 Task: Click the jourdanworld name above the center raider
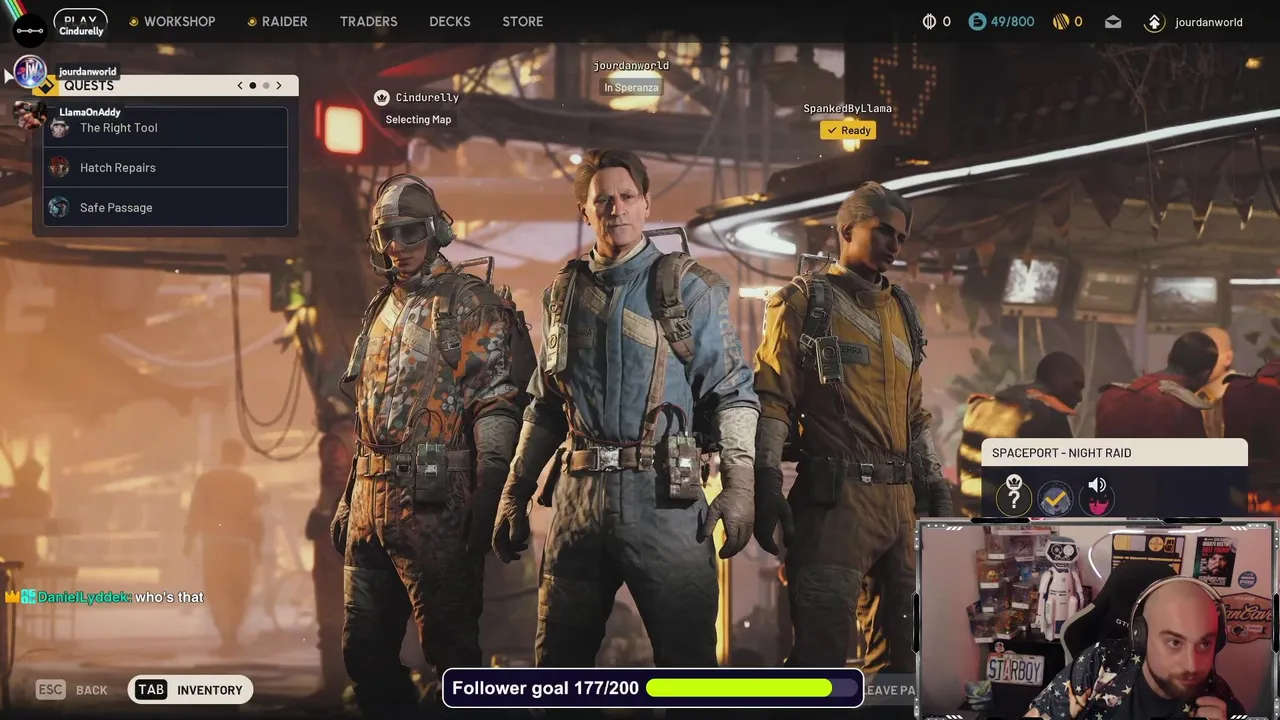tap(631, 66)
